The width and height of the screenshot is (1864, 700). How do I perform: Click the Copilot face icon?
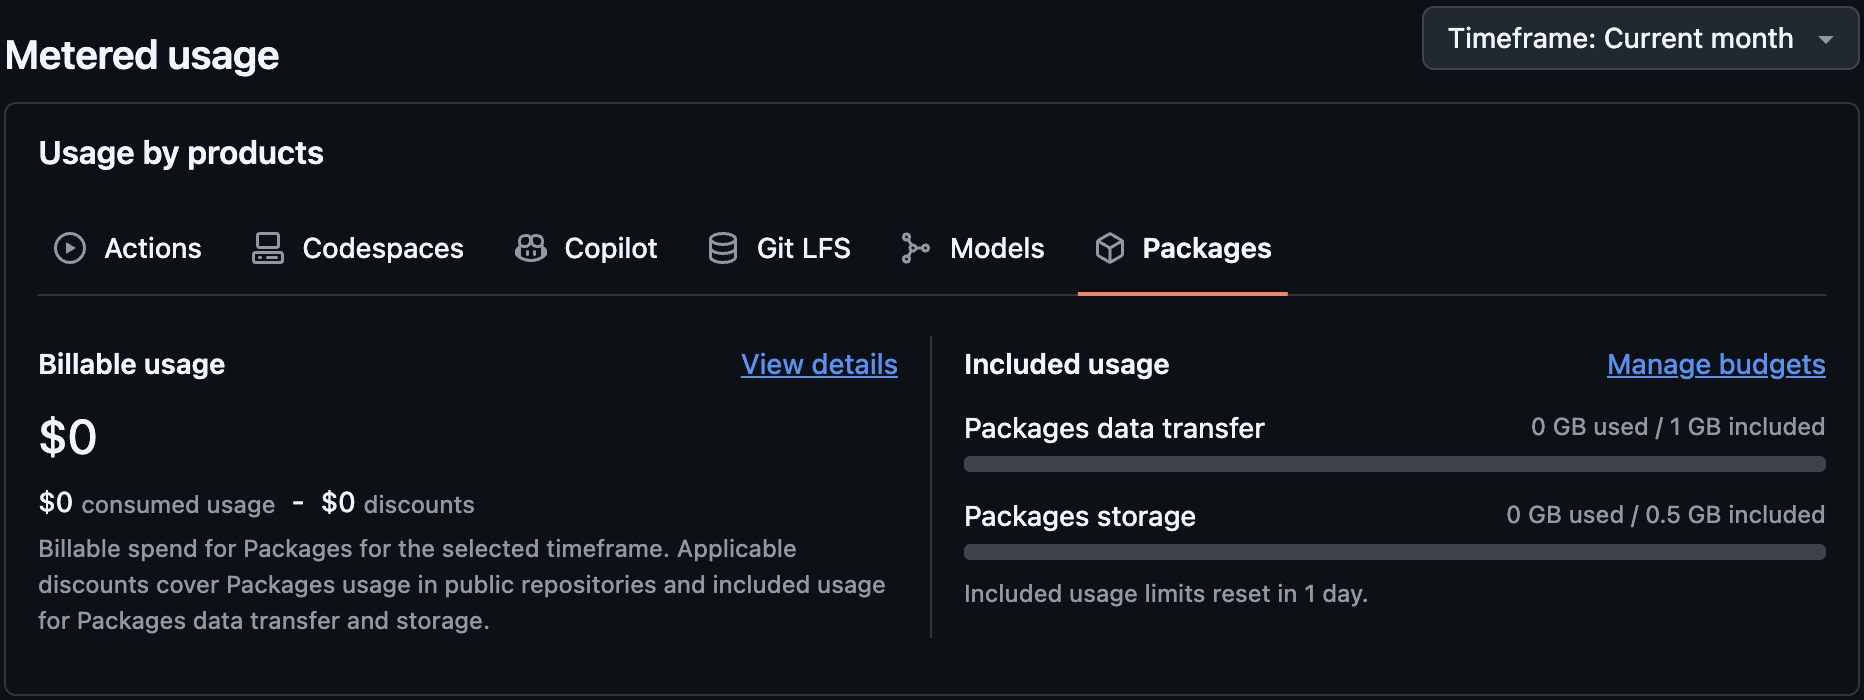[530, 248]
